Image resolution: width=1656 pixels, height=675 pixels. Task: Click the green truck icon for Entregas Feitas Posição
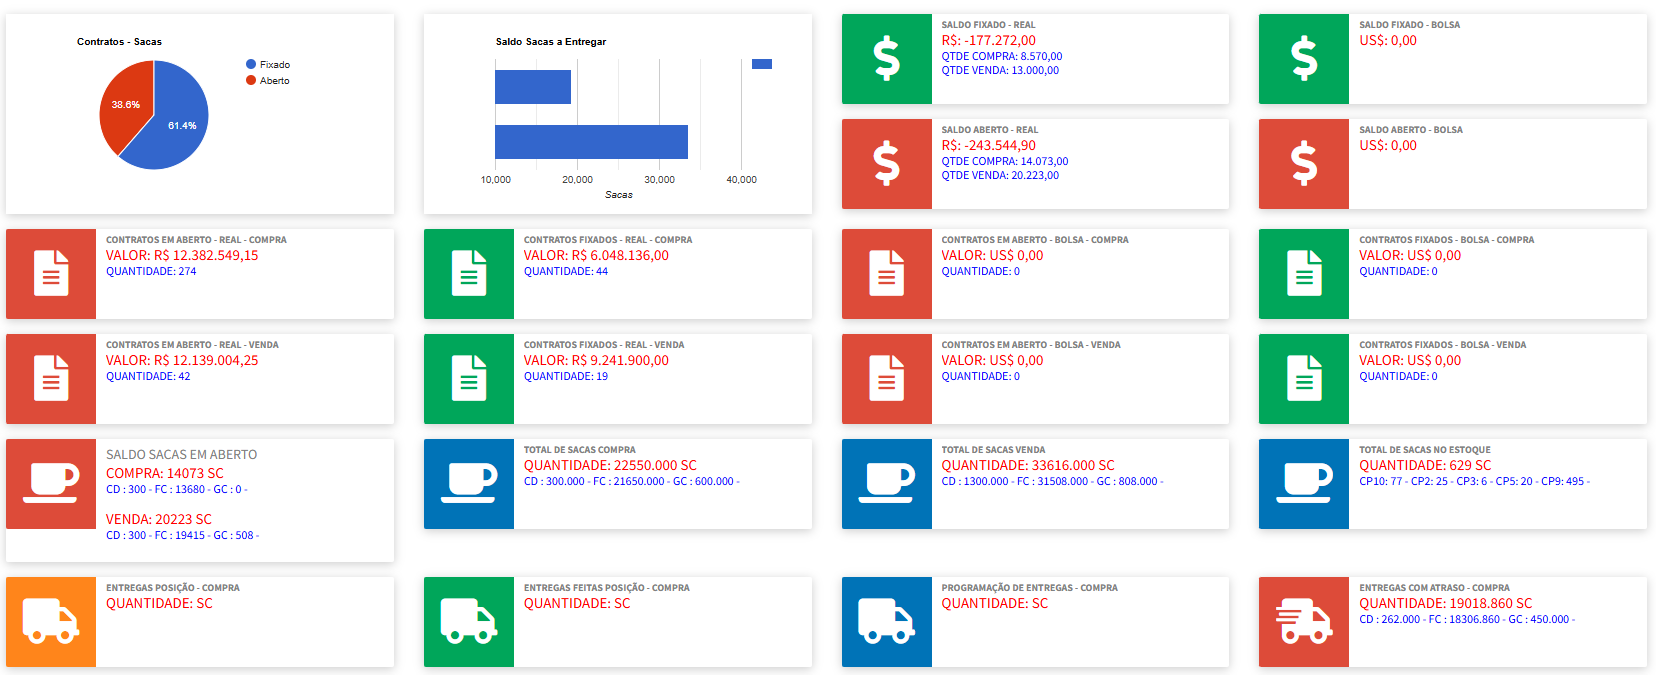468,622
